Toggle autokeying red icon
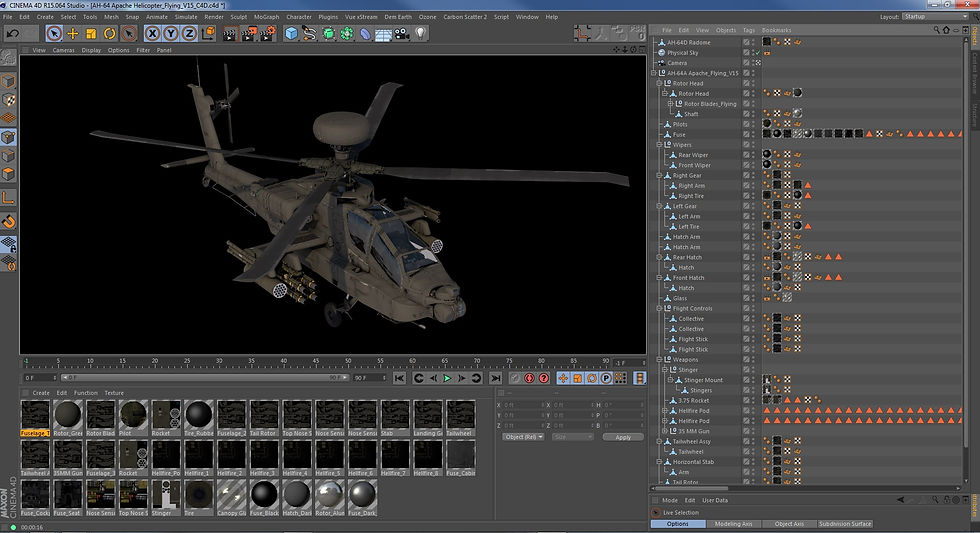Viewport: 980px width, 533px height. (x=529, y=378)
